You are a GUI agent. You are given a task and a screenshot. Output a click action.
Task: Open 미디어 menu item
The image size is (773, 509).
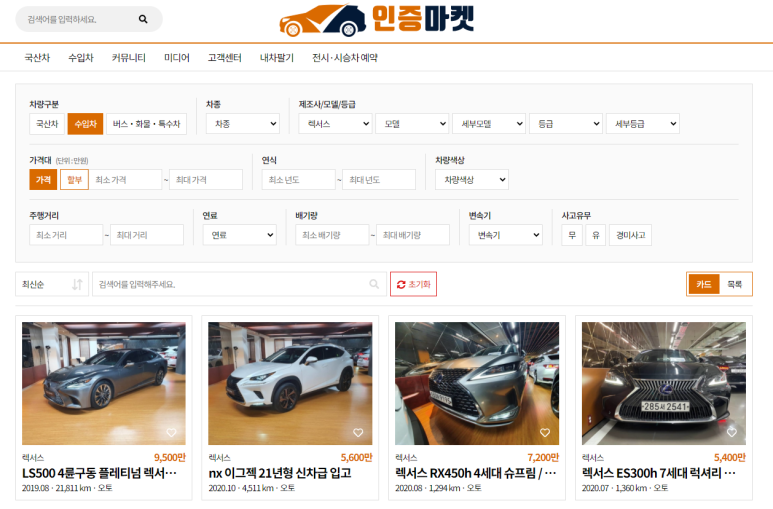click(177, 58)
